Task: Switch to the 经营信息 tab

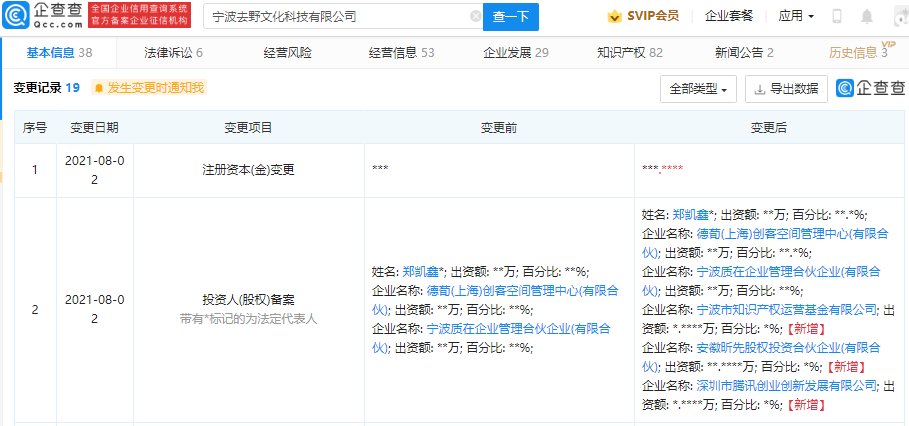Action: [x=401, y=53]
